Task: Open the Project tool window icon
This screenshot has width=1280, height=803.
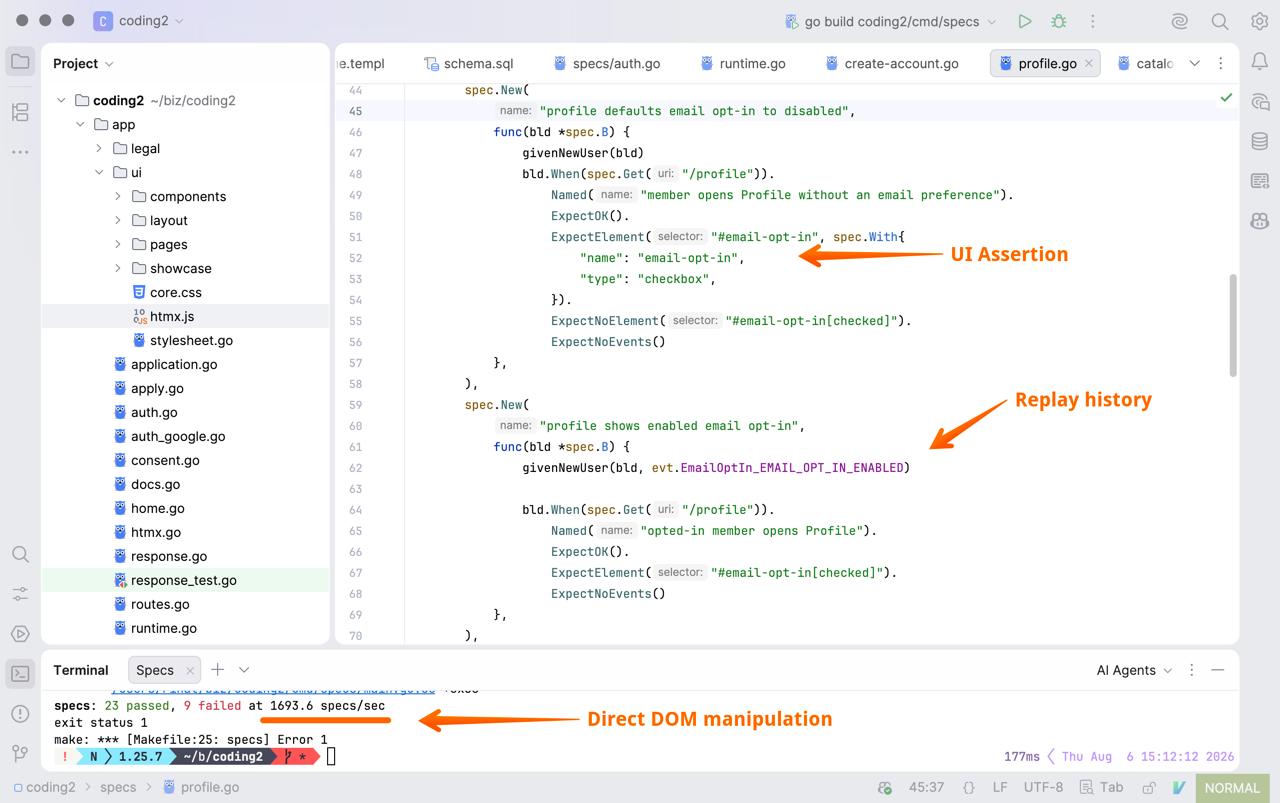Action: [20, 62]
